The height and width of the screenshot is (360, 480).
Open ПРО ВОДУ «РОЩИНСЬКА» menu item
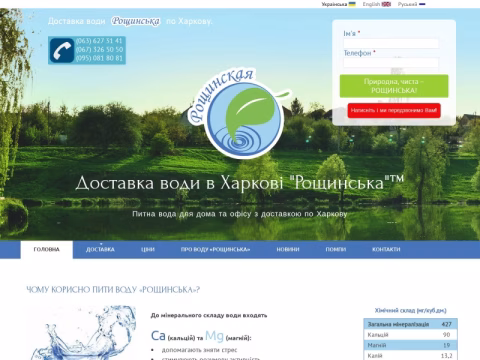(x=215, y=249)
